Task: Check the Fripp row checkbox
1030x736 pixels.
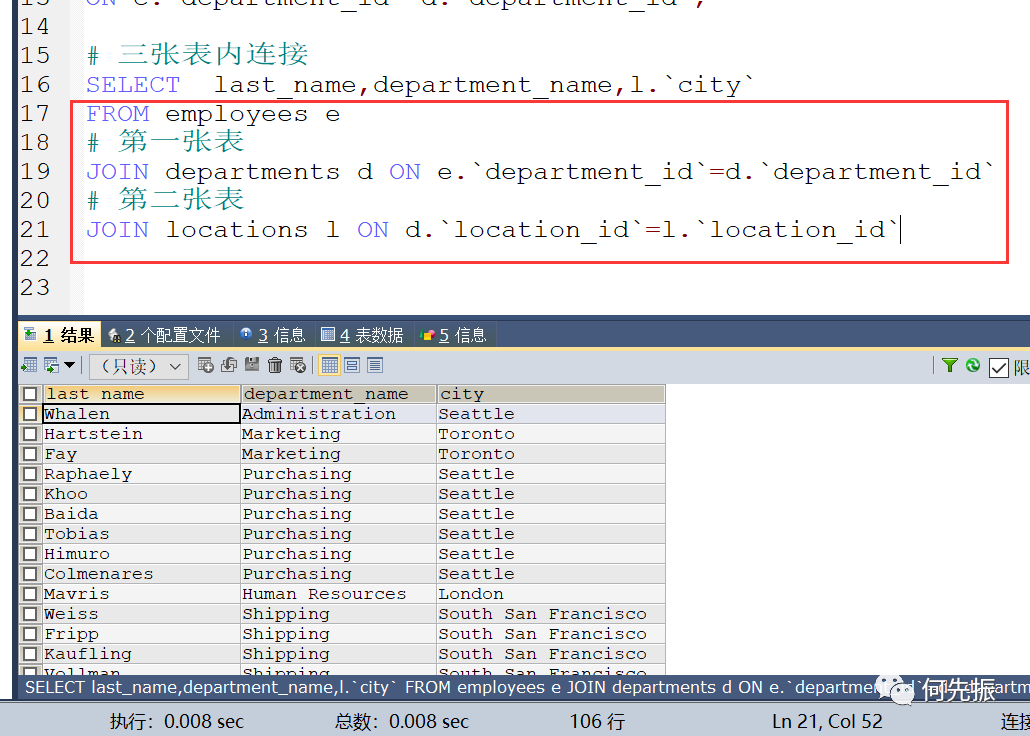Action: pyautogui.click(x=30, y=634)
